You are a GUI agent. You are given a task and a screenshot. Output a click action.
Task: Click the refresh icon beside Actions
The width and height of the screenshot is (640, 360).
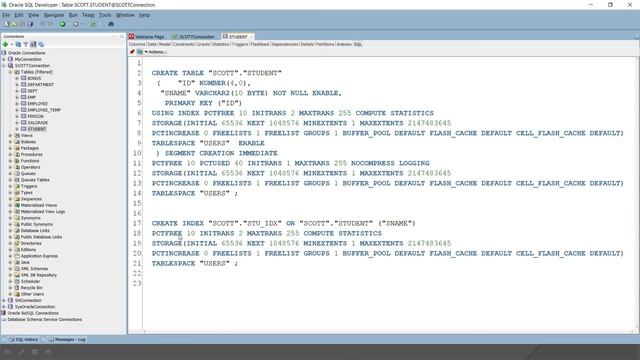coord(140,52)
